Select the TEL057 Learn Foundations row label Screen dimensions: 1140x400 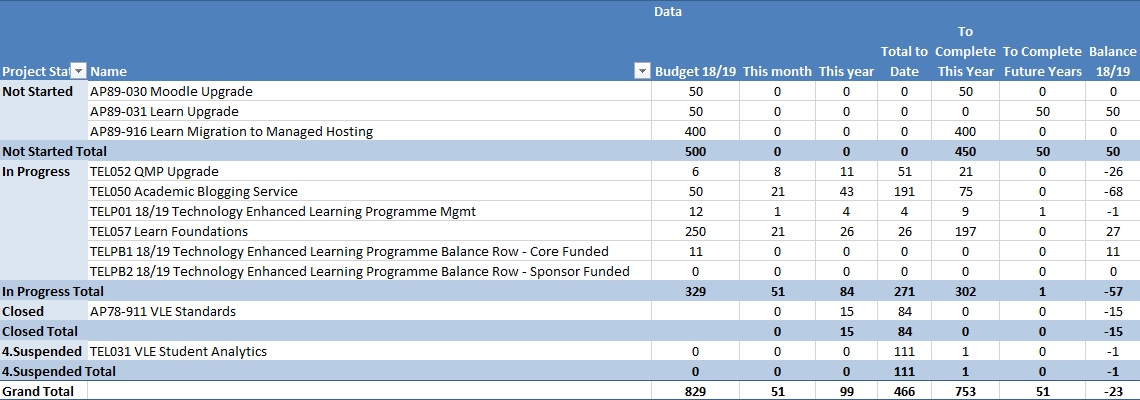pyautogui.click(x=166, y=231)
